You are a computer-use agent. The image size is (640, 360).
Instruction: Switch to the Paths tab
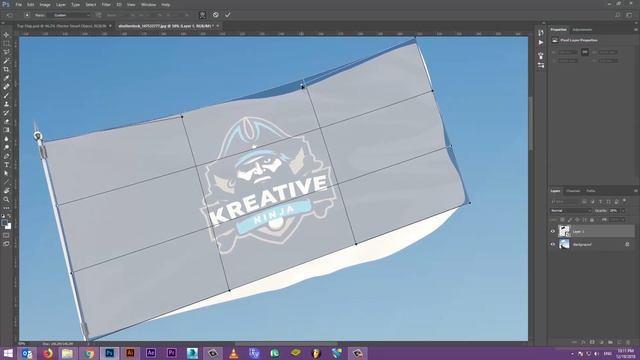[x=590, y=191]
